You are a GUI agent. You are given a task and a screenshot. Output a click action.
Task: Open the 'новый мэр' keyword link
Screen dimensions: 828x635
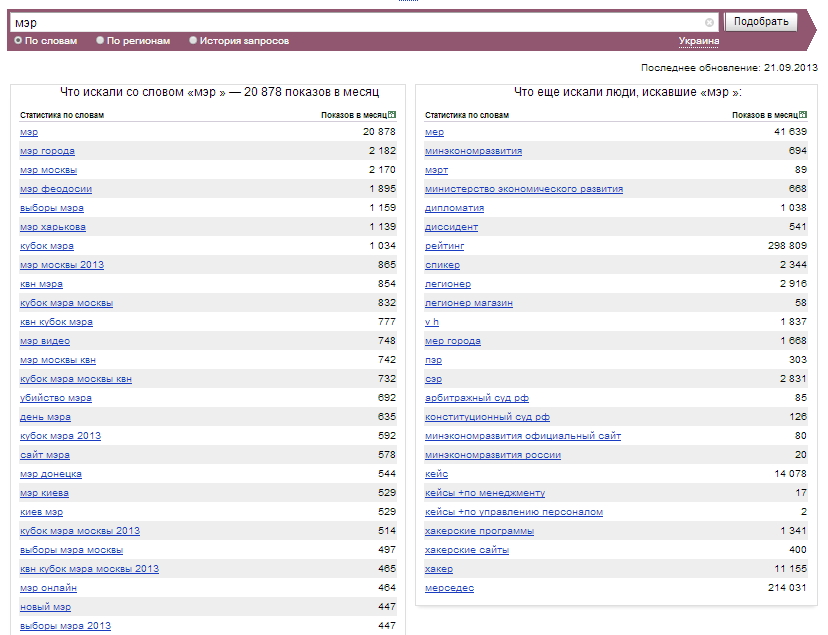click(45, 607)
